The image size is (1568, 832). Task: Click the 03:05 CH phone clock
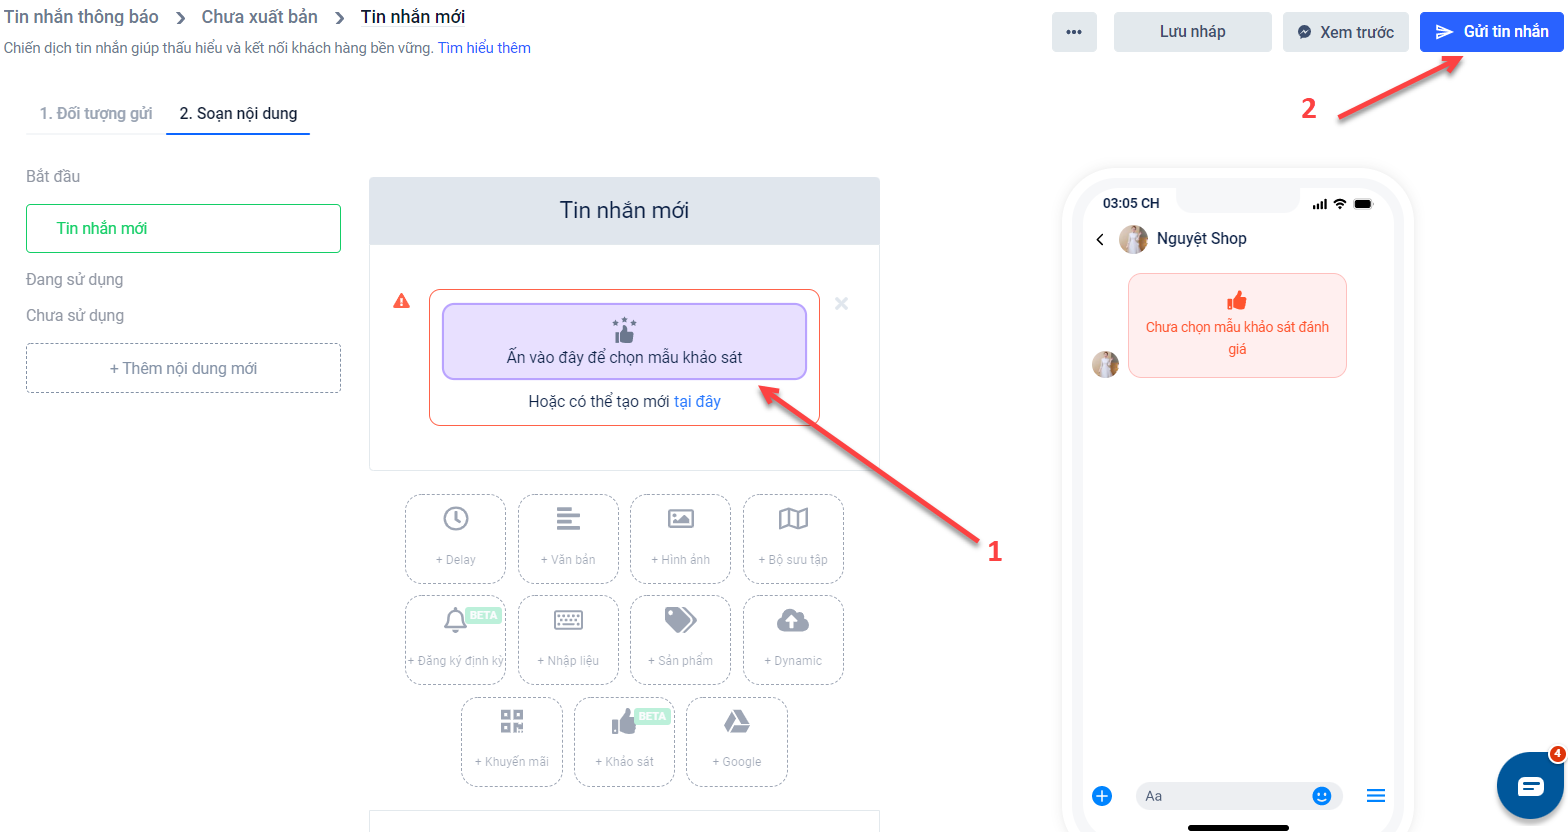pyautogui.click(x=1131, y=203)
